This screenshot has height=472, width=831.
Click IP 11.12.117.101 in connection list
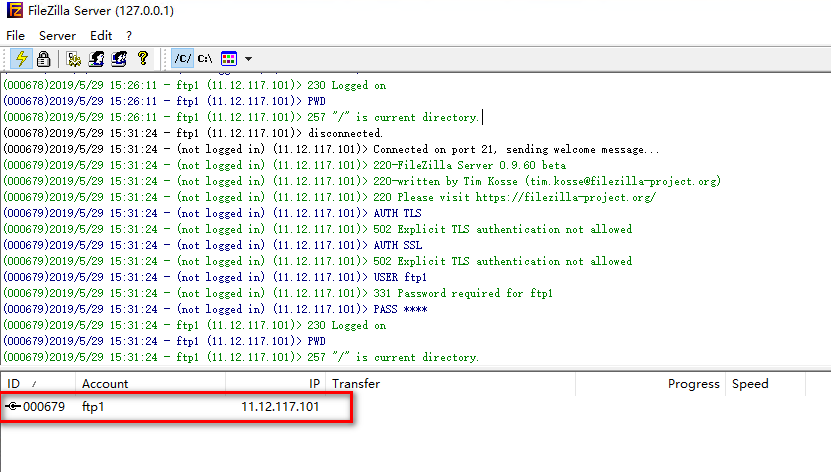[x=280, y=407]
